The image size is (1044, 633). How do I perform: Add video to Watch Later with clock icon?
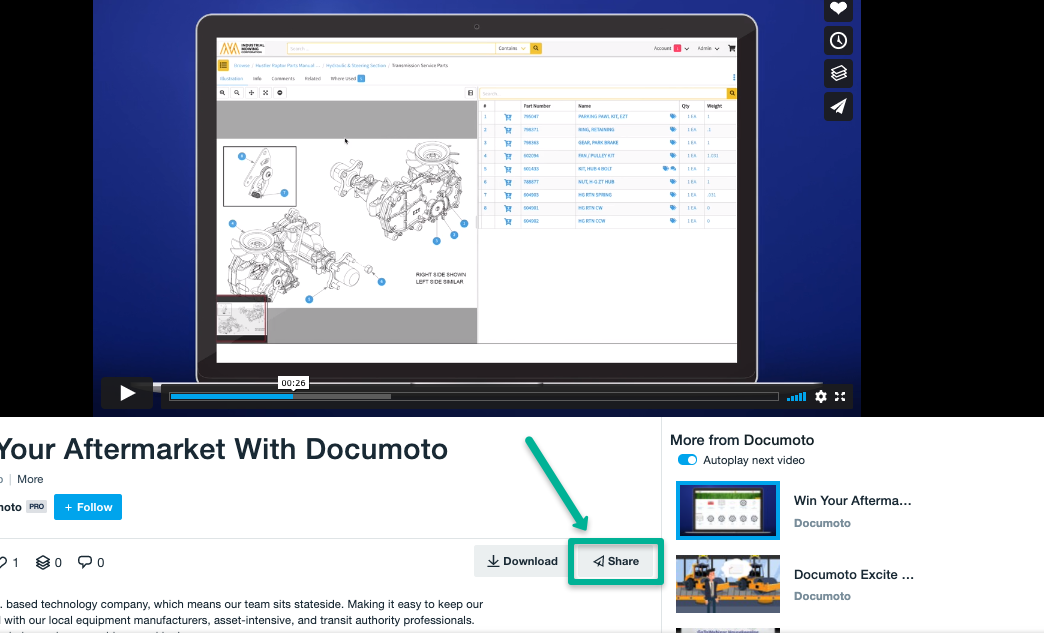click(x=838, y=41)
